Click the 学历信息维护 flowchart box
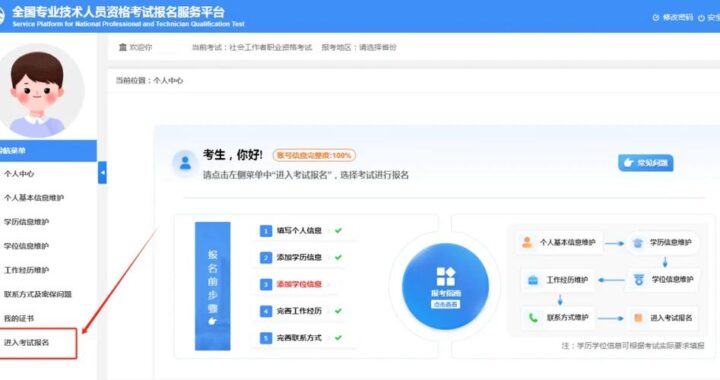 (x=663, y=242)
